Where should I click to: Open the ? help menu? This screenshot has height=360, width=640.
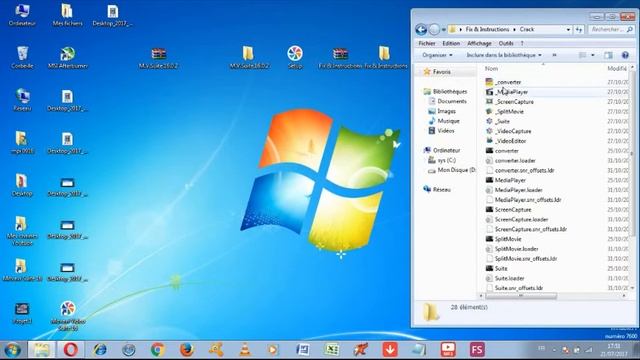click(x=522, y=43)
